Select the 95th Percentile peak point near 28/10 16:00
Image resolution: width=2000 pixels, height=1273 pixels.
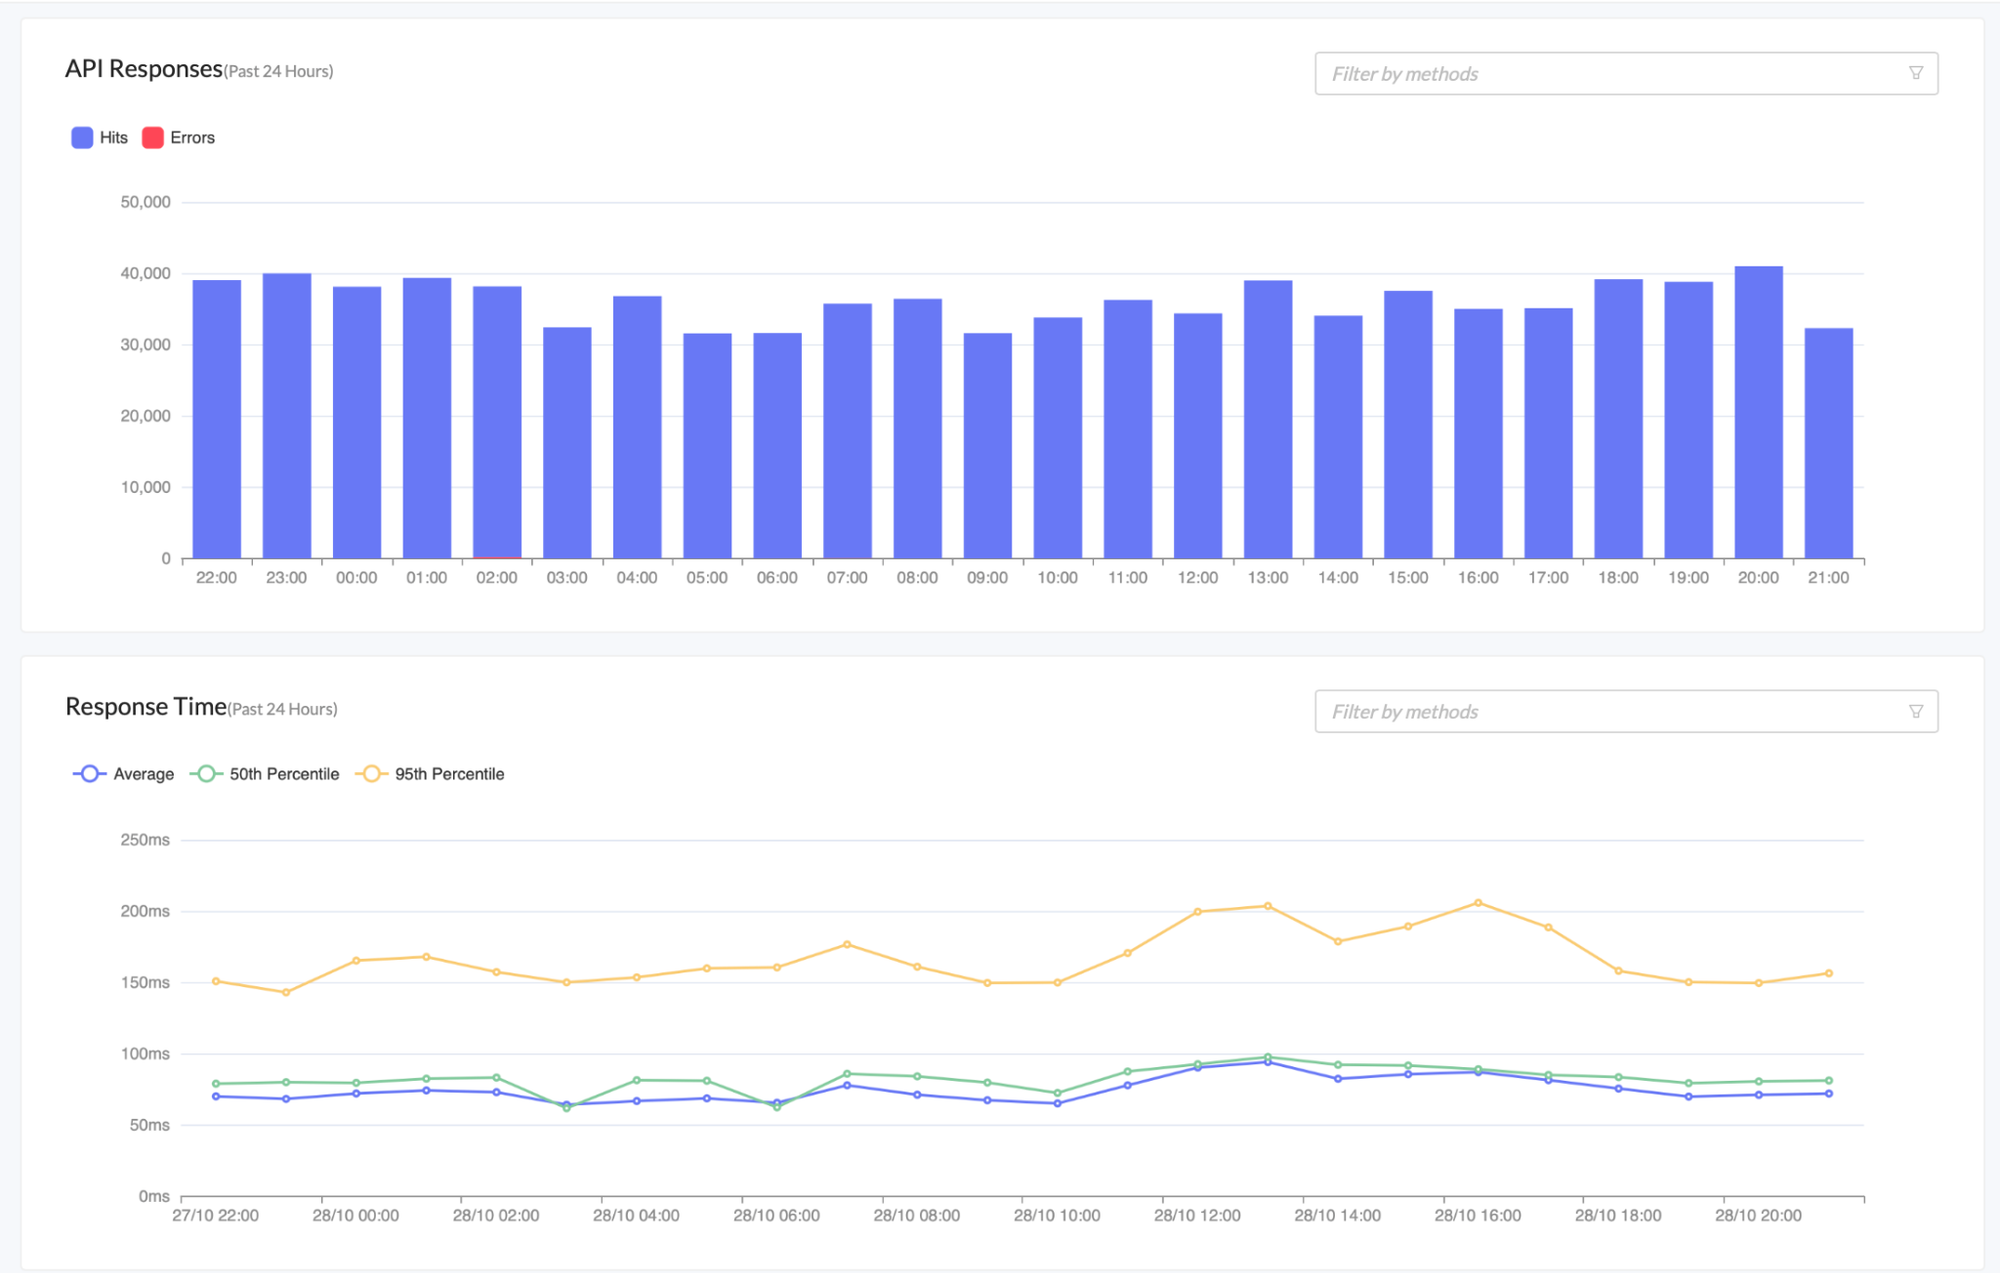pyautogui.click(x=1477, y=901)
